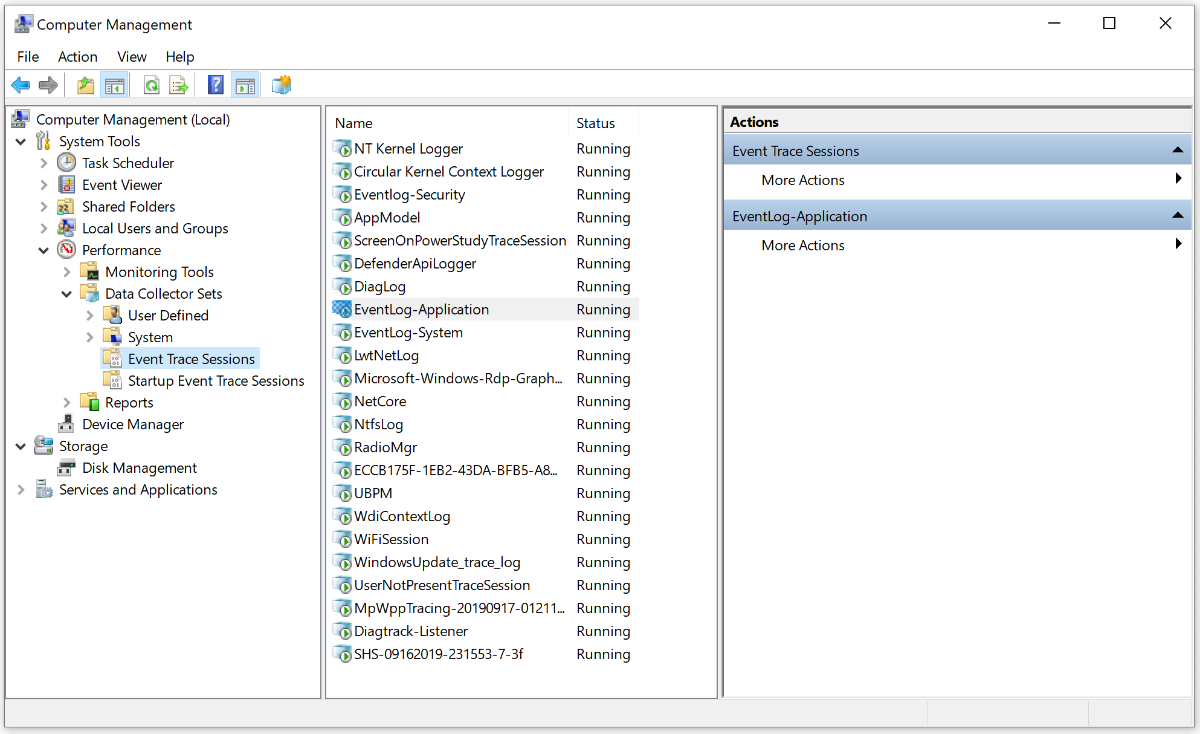Collapse the Event Trace Sessions actions header
1200x734 pixels.
click(x=1177, y=151)
